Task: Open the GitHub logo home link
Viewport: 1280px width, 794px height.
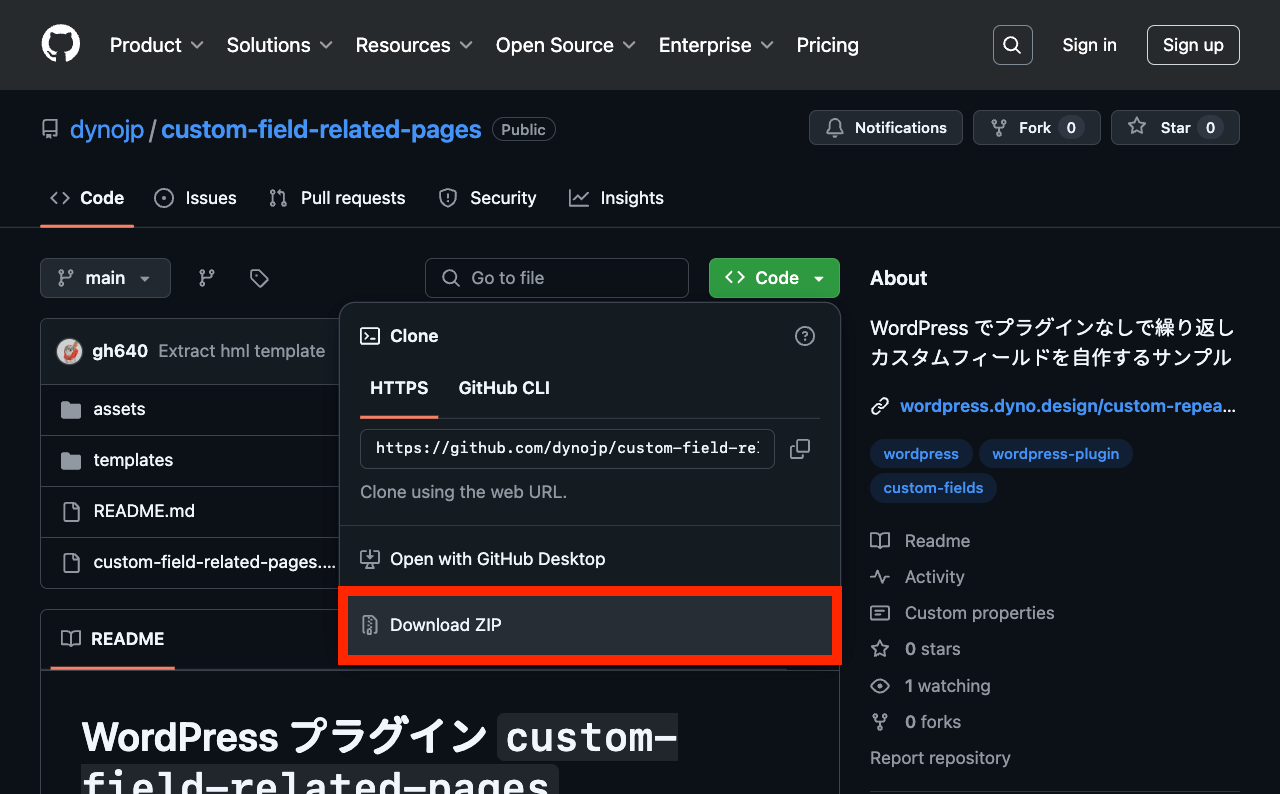Action: 61,45
